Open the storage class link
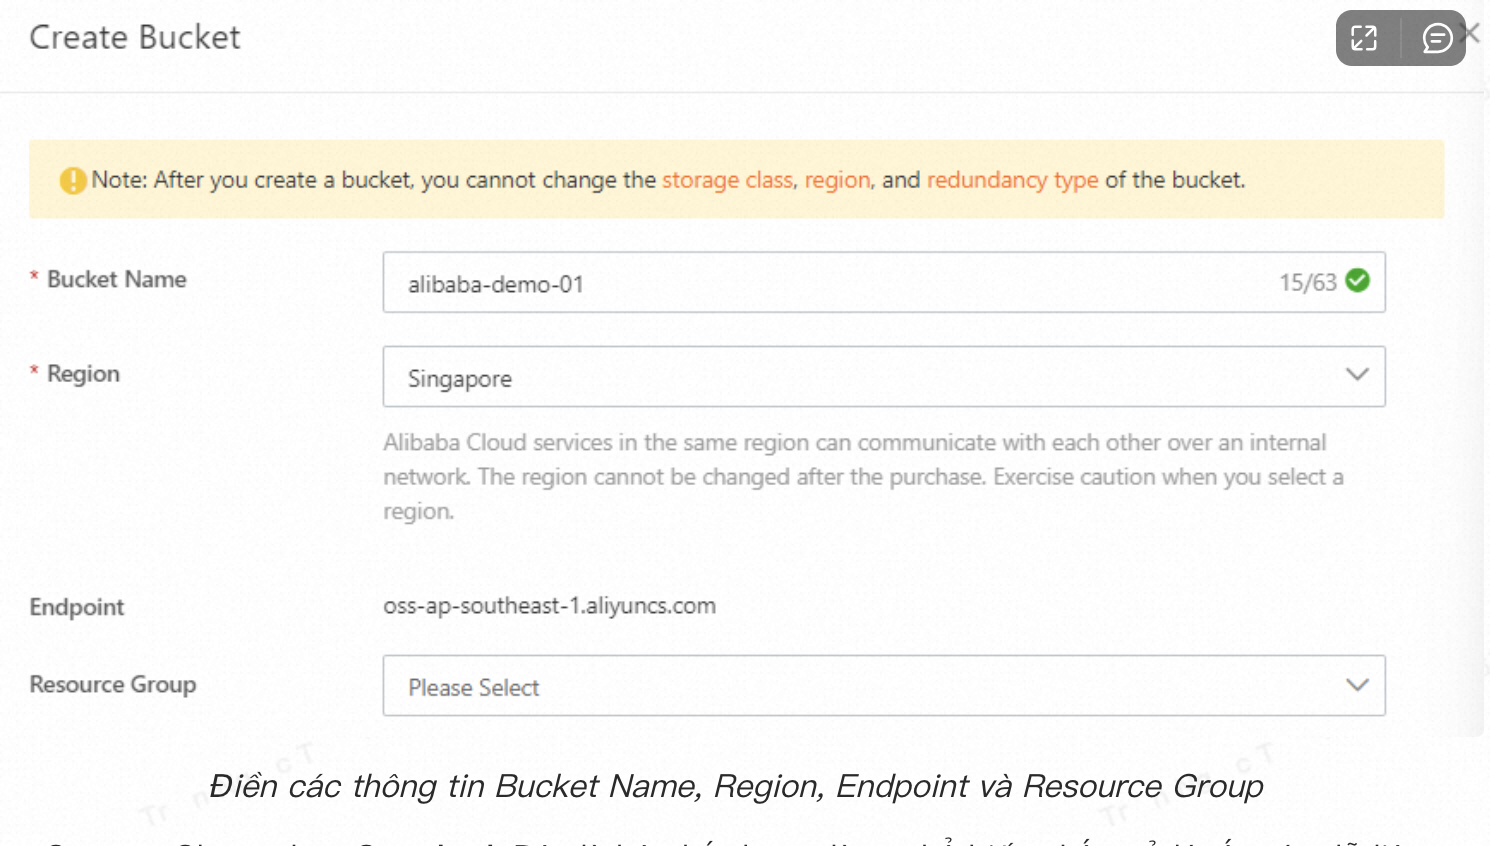Screen dimensions: 1490x846 click(x=726, y=180)
